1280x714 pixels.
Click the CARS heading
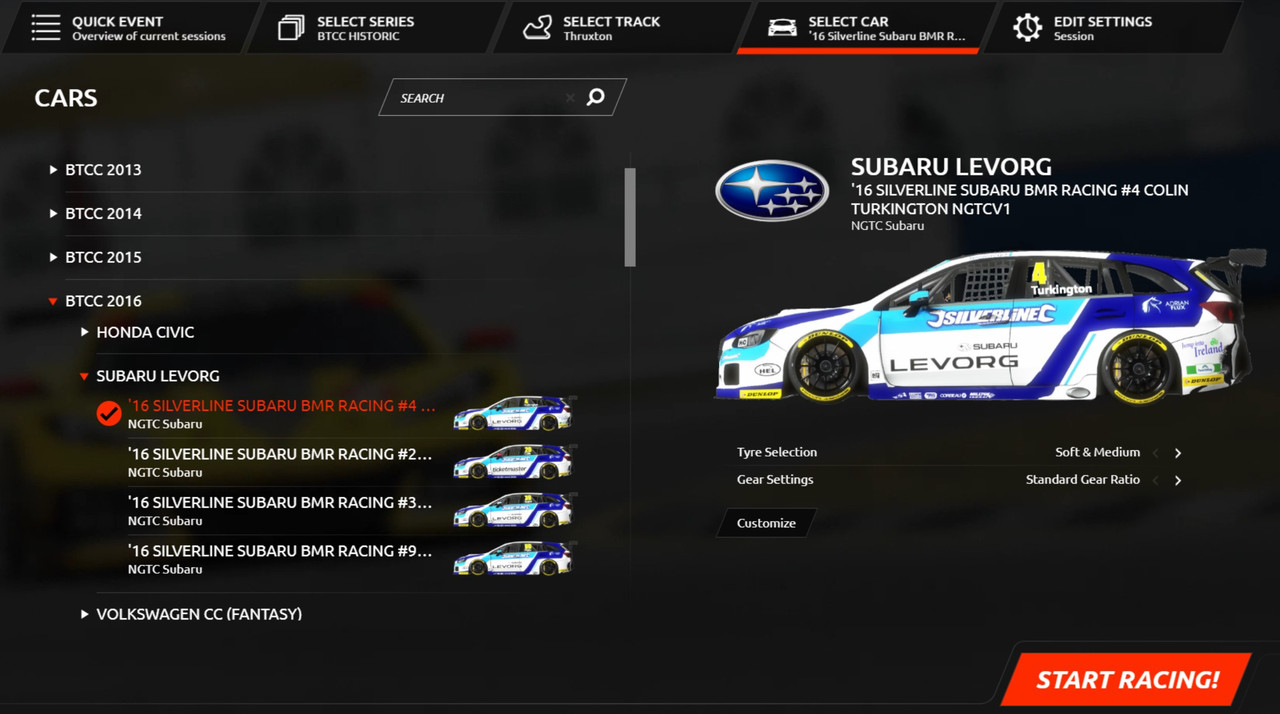point(66,98)
